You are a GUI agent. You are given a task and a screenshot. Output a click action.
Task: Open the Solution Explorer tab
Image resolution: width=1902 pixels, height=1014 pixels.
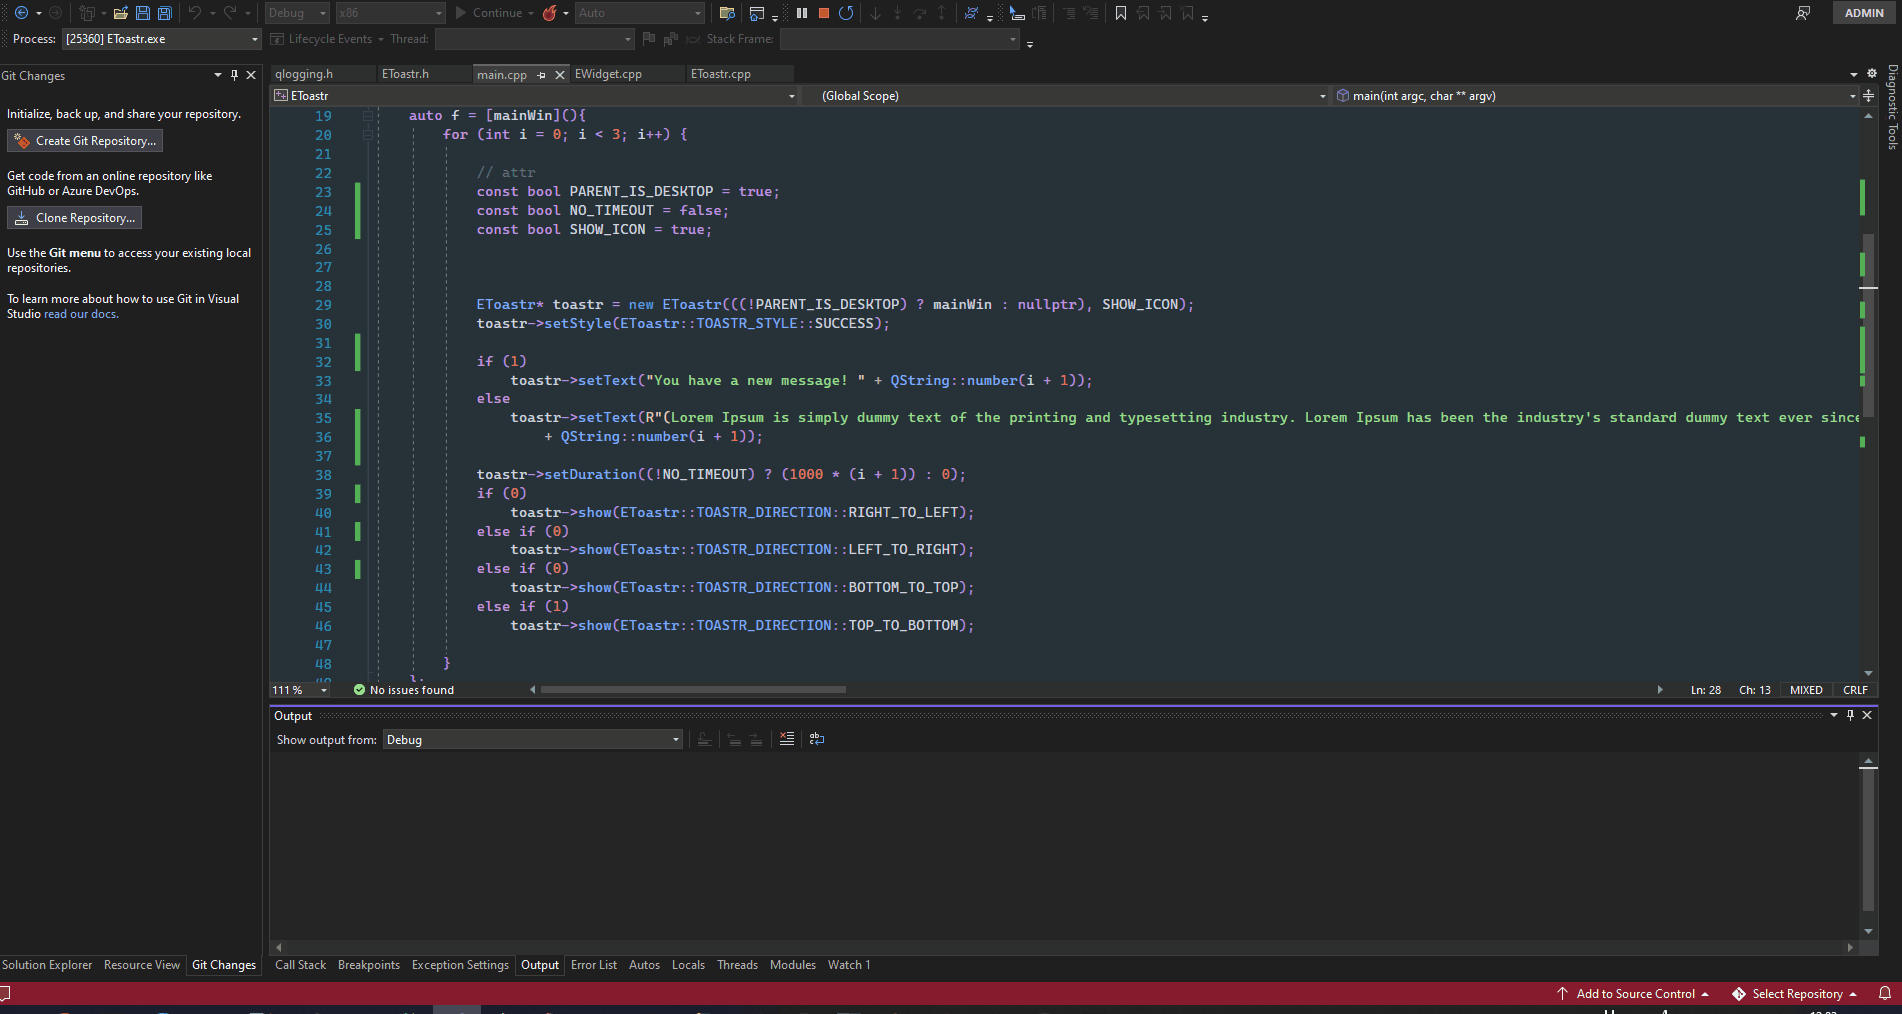(x=47, y=965)
